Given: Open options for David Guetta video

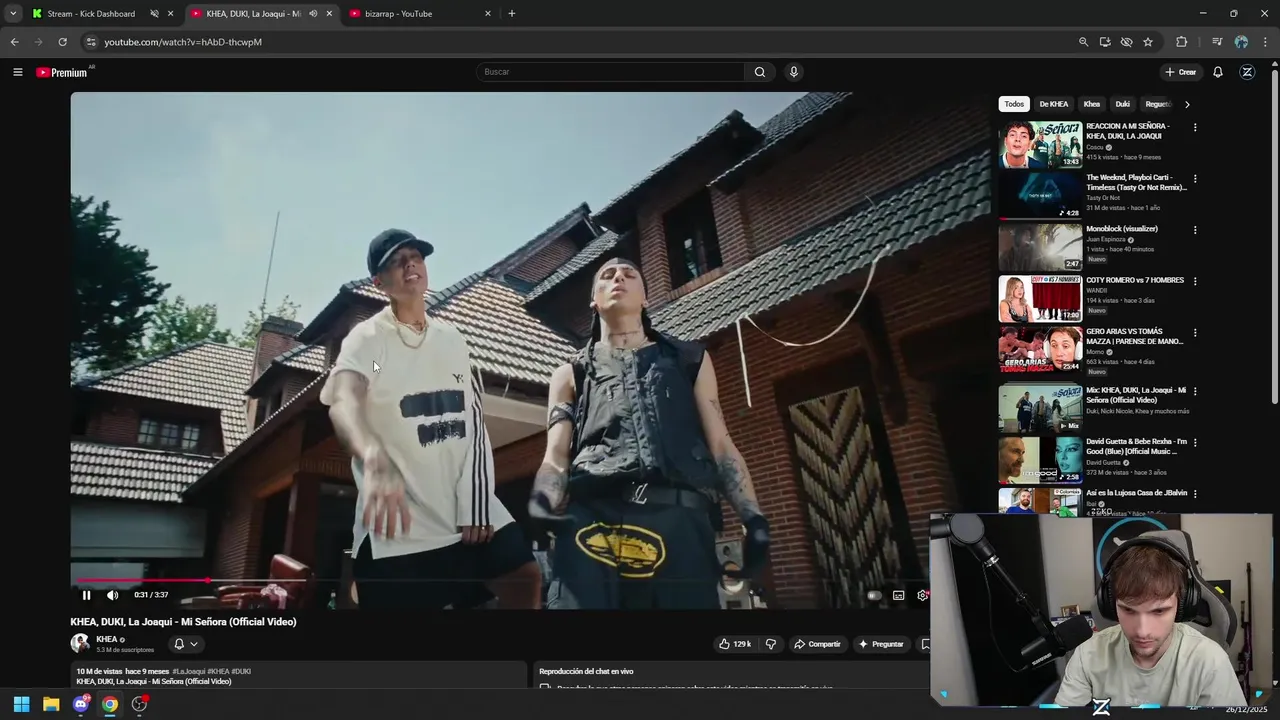Looking at the screenshot, I should [1195, 442].
